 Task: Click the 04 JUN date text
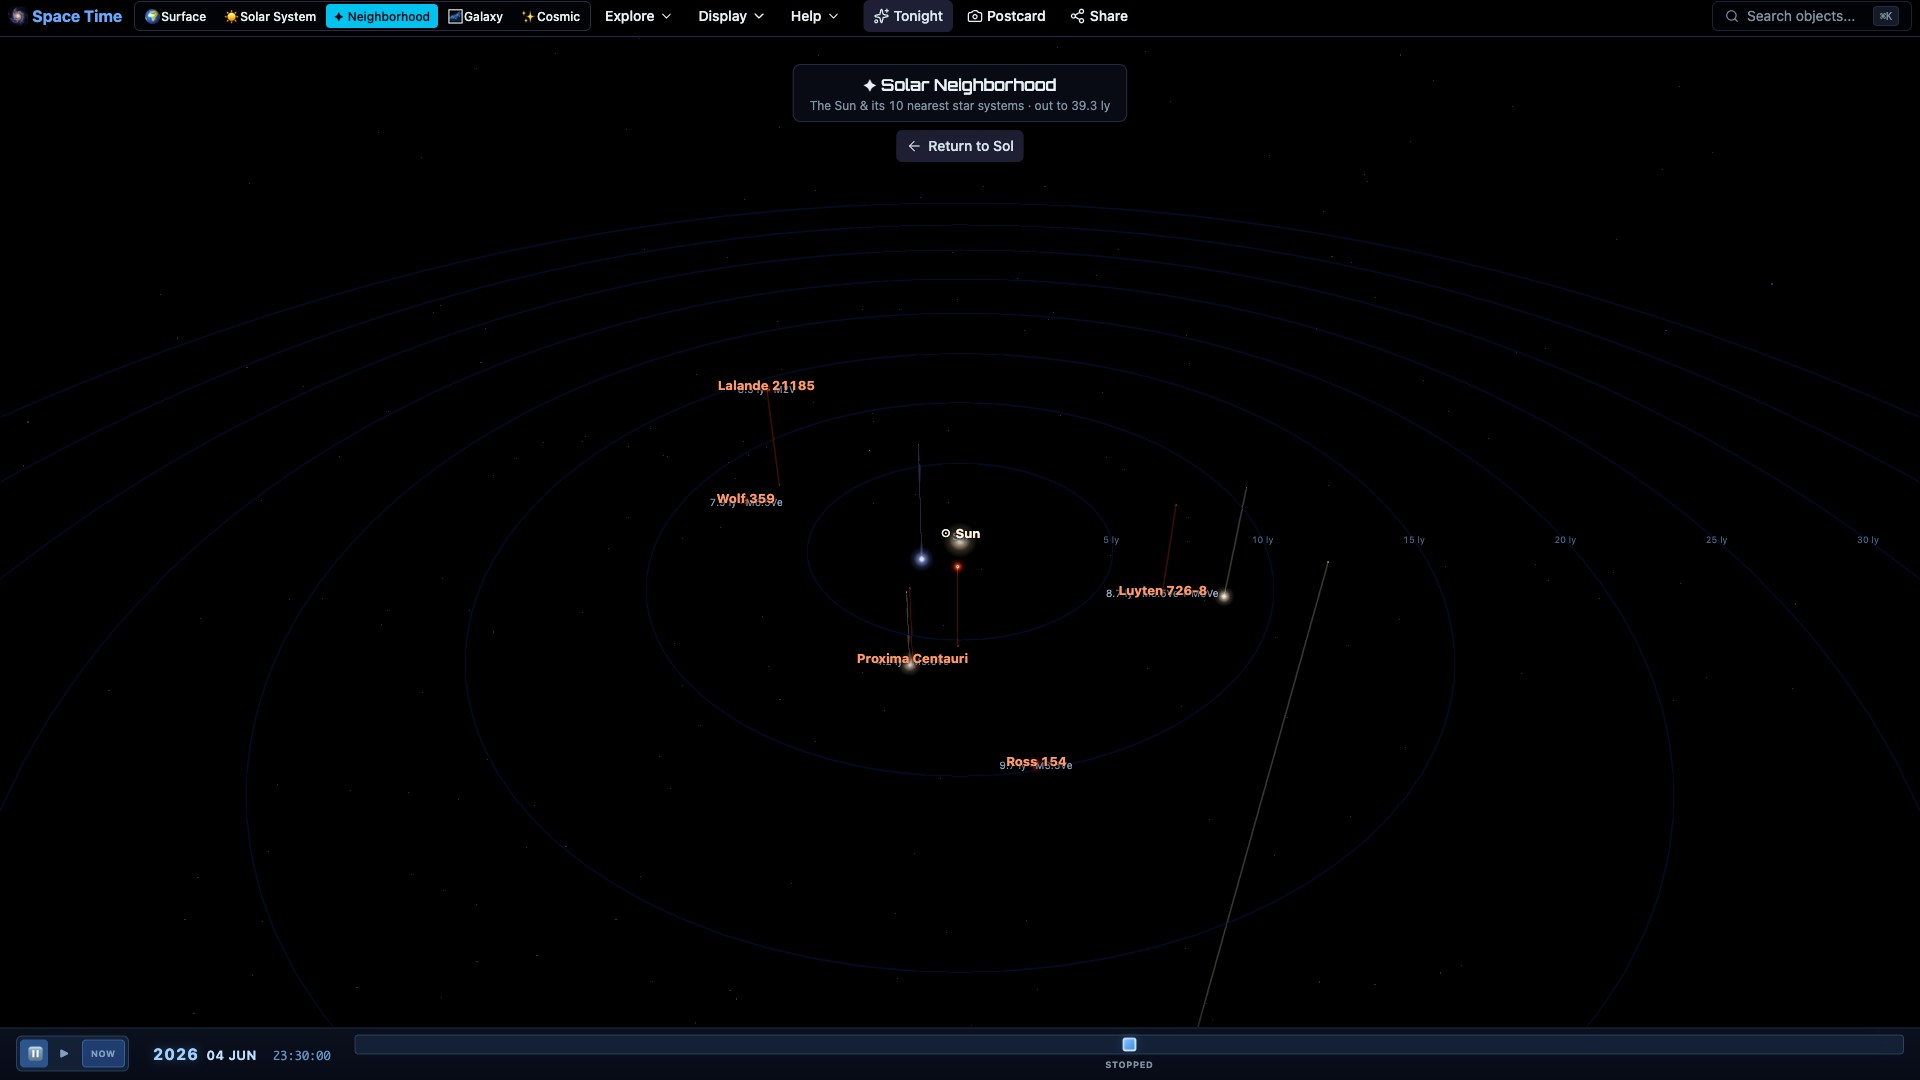pyautogui.click(x=231, y=1055)
